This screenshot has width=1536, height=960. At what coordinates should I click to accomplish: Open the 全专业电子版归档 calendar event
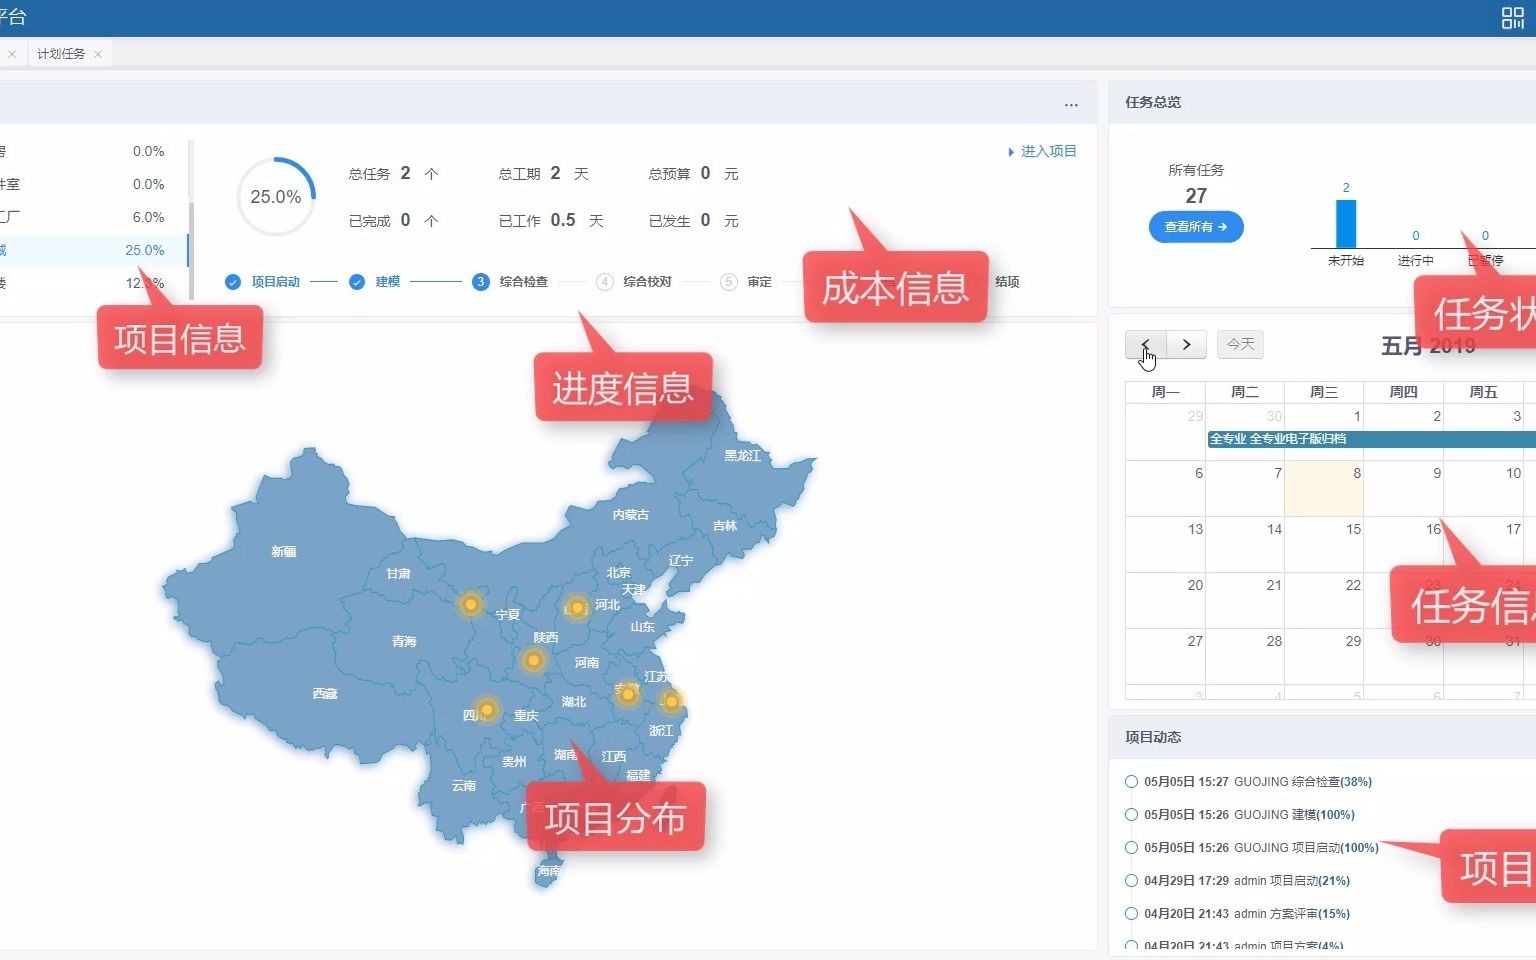pyautogui.click(x=1371, y=439)
